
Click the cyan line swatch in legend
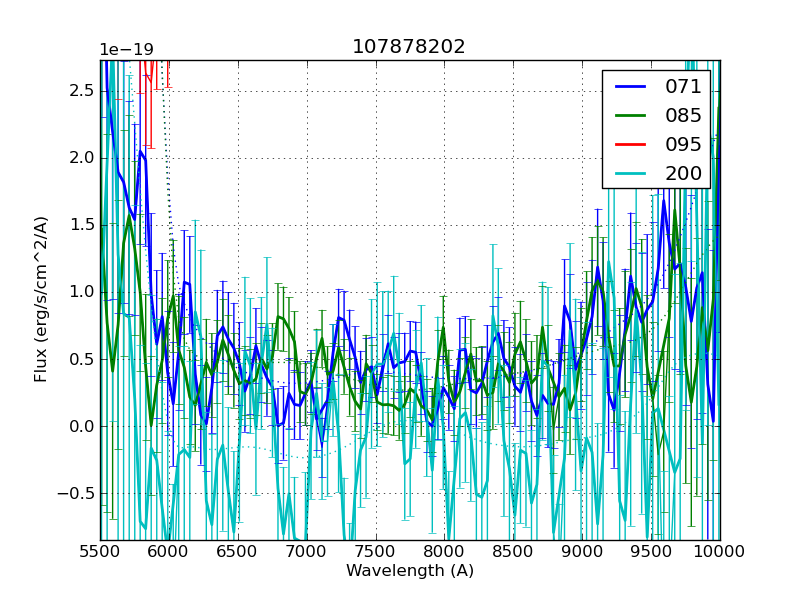[x=631, y=174]
